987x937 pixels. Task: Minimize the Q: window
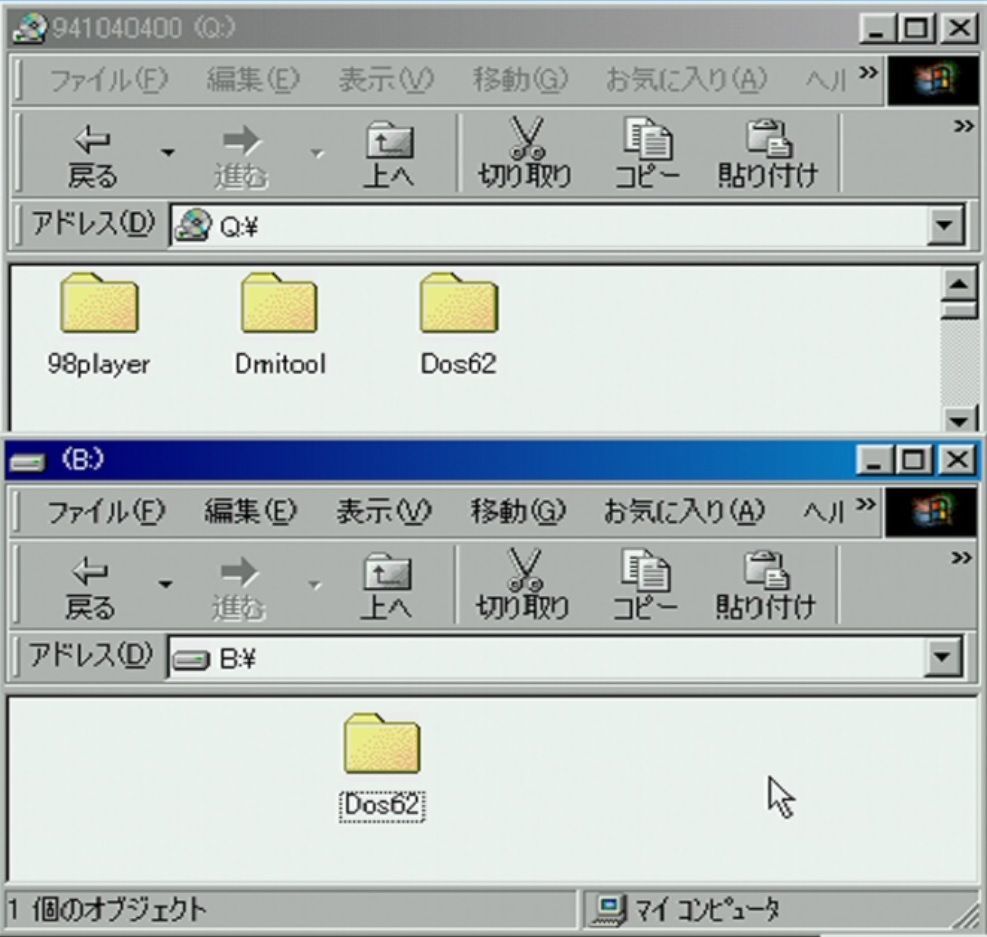pos(877,28)
